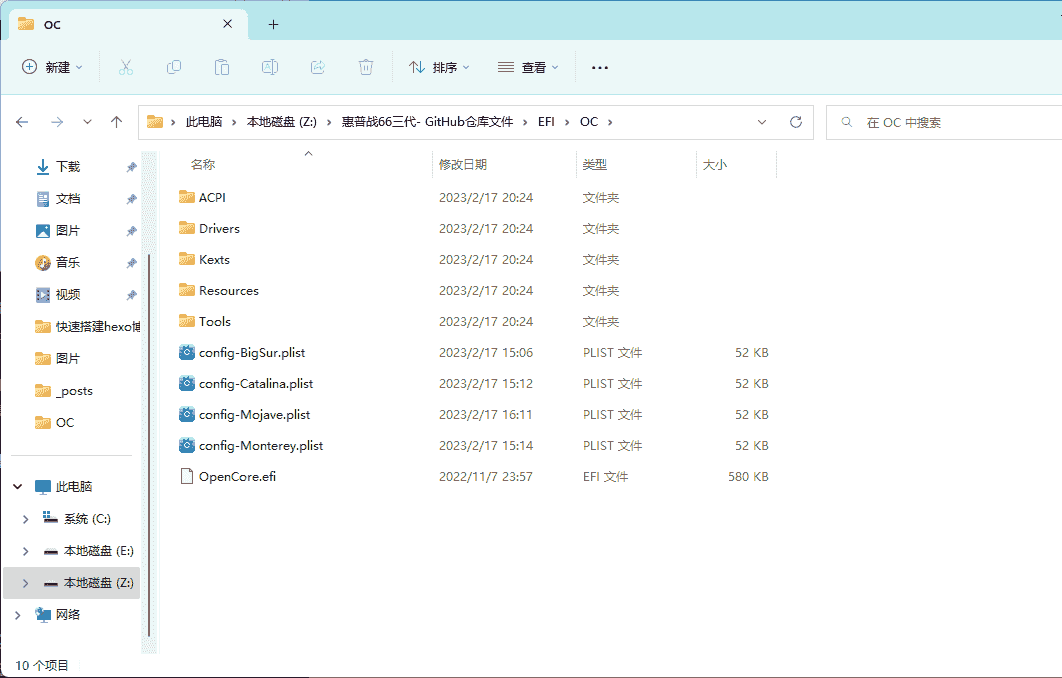Image resolution: width=1062 pixels, height=678 pixels.
Task: Collapse the 此电脑 tree node
Action: [17, 487]
